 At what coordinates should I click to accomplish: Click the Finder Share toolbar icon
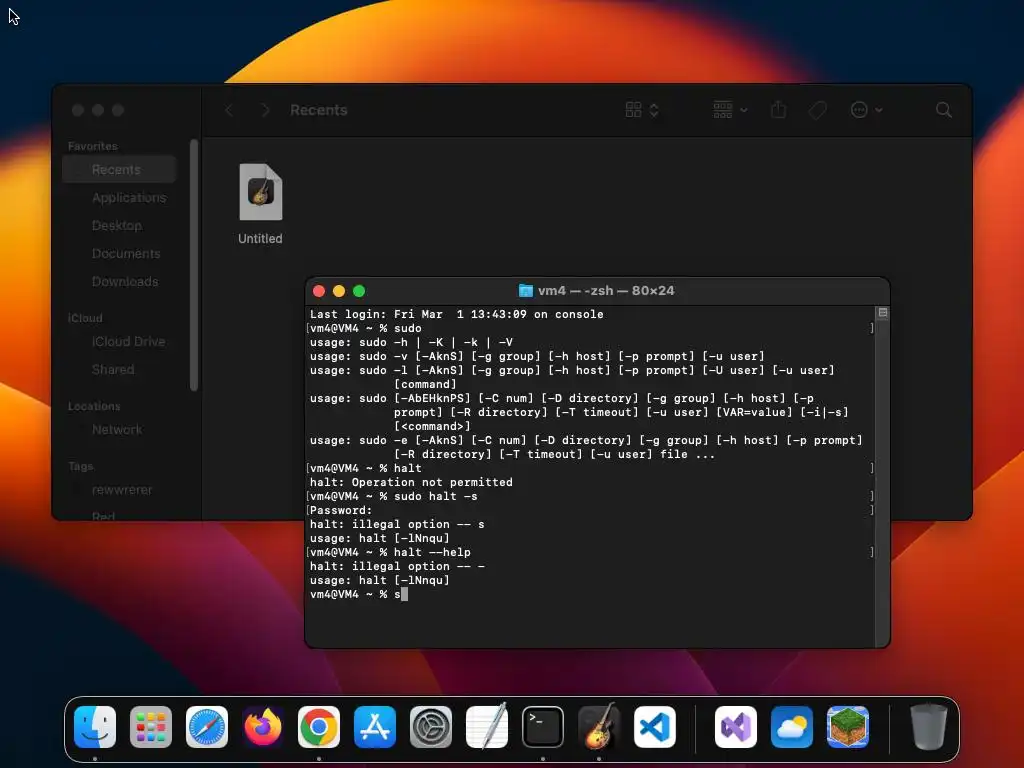point(778,110)
